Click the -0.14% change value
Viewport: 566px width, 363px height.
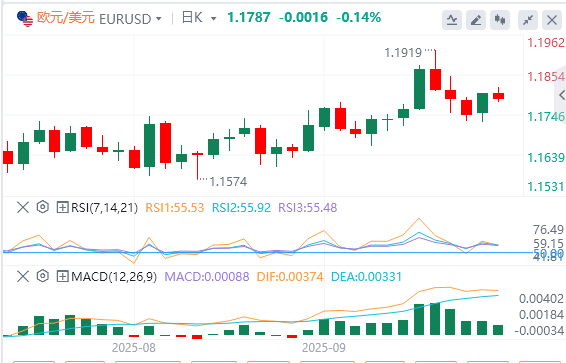tap(358, 17)
